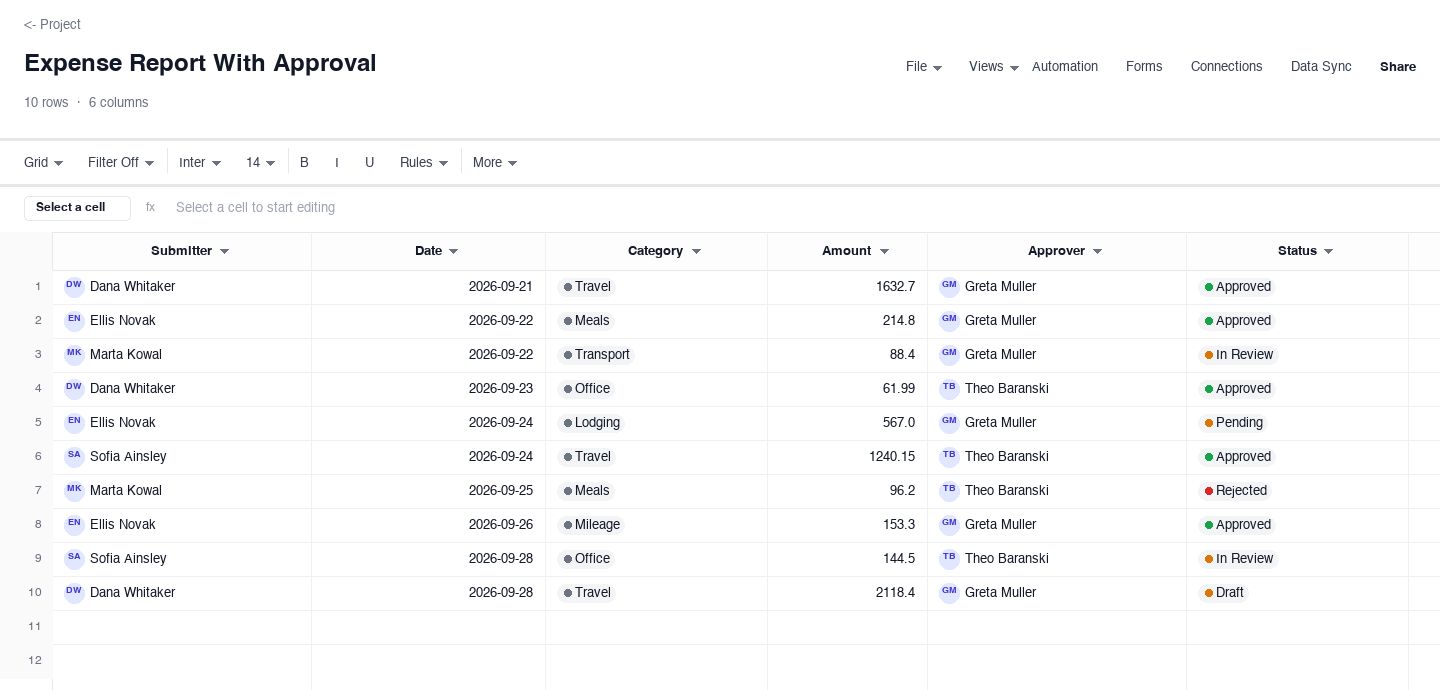Select the date cell 2026-09-26
The height and width of the screenshot is (690, 1440).
[x=428, y=525]
